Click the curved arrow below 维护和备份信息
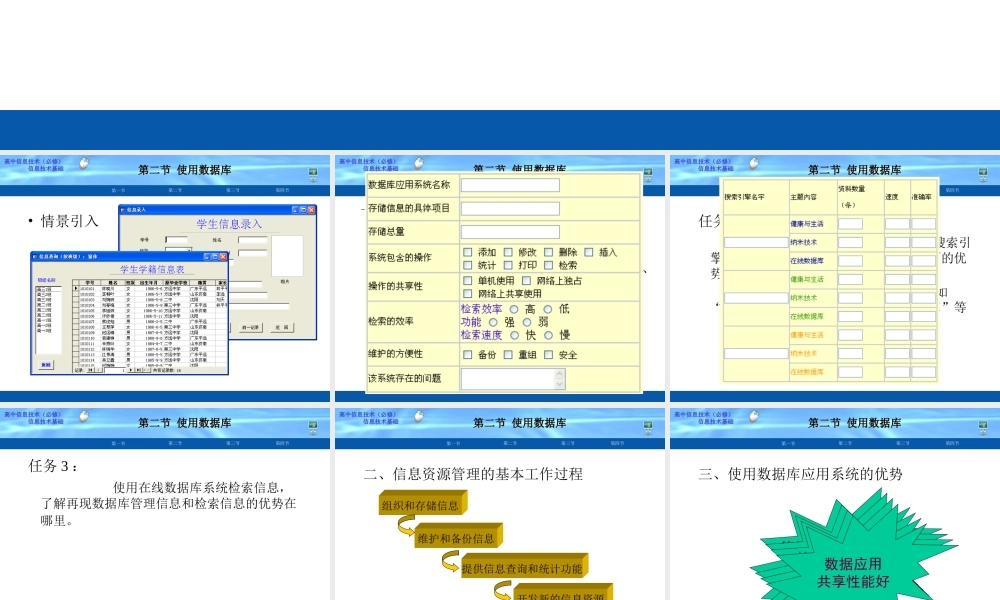This screenshot has width=1000, height=600. pos(450,562)
